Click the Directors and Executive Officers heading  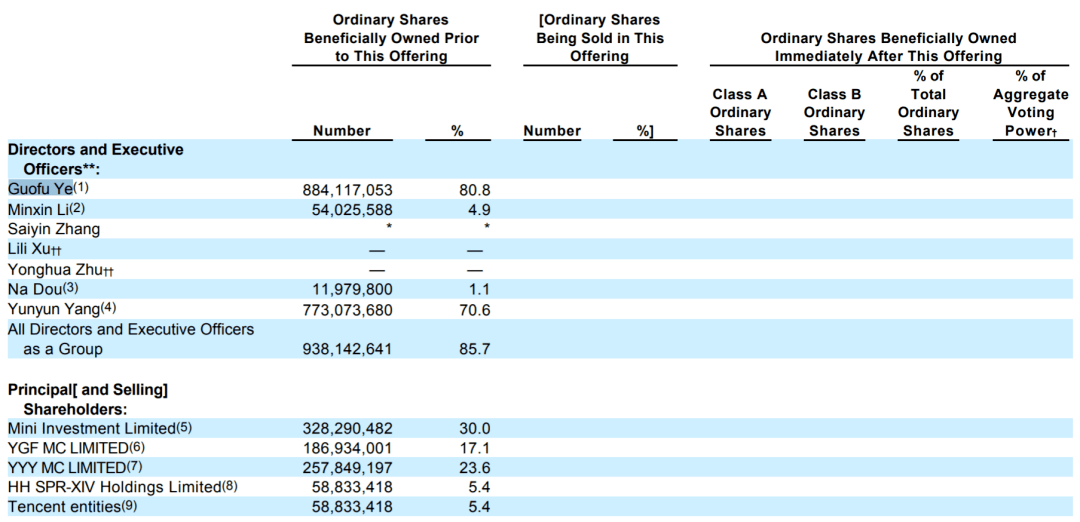tap(96, 158)
